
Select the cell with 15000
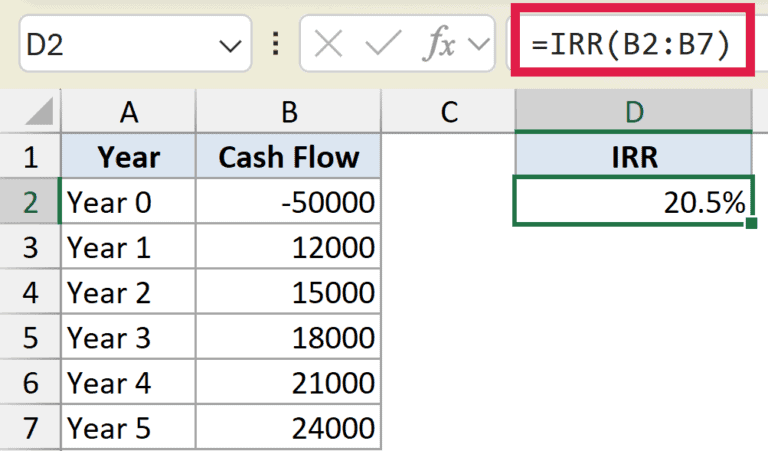click(x=288, y=291)
